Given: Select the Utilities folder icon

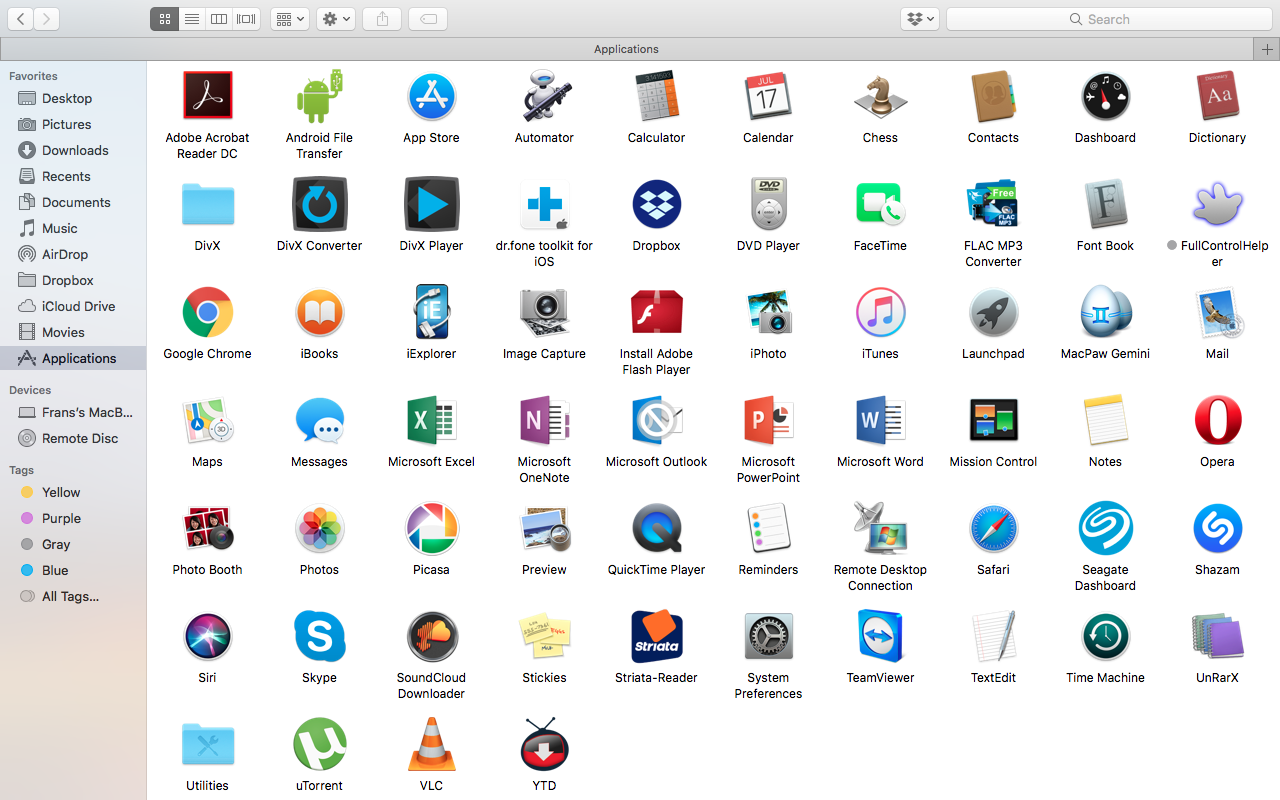Looking at the screenshot, I should (207, 744).
